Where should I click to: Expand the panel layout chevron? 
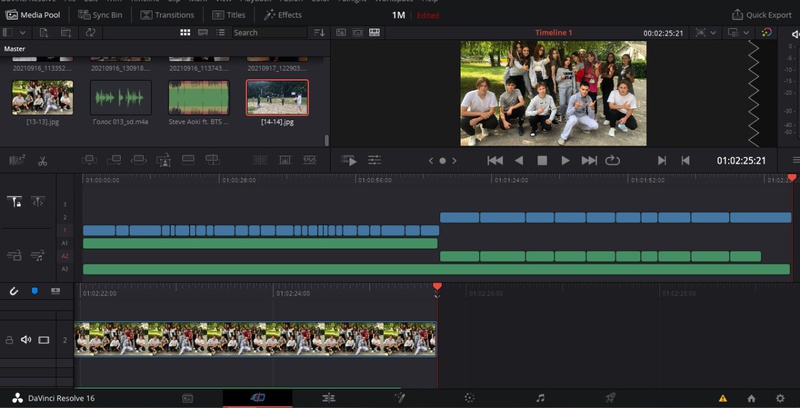point(22,33)
